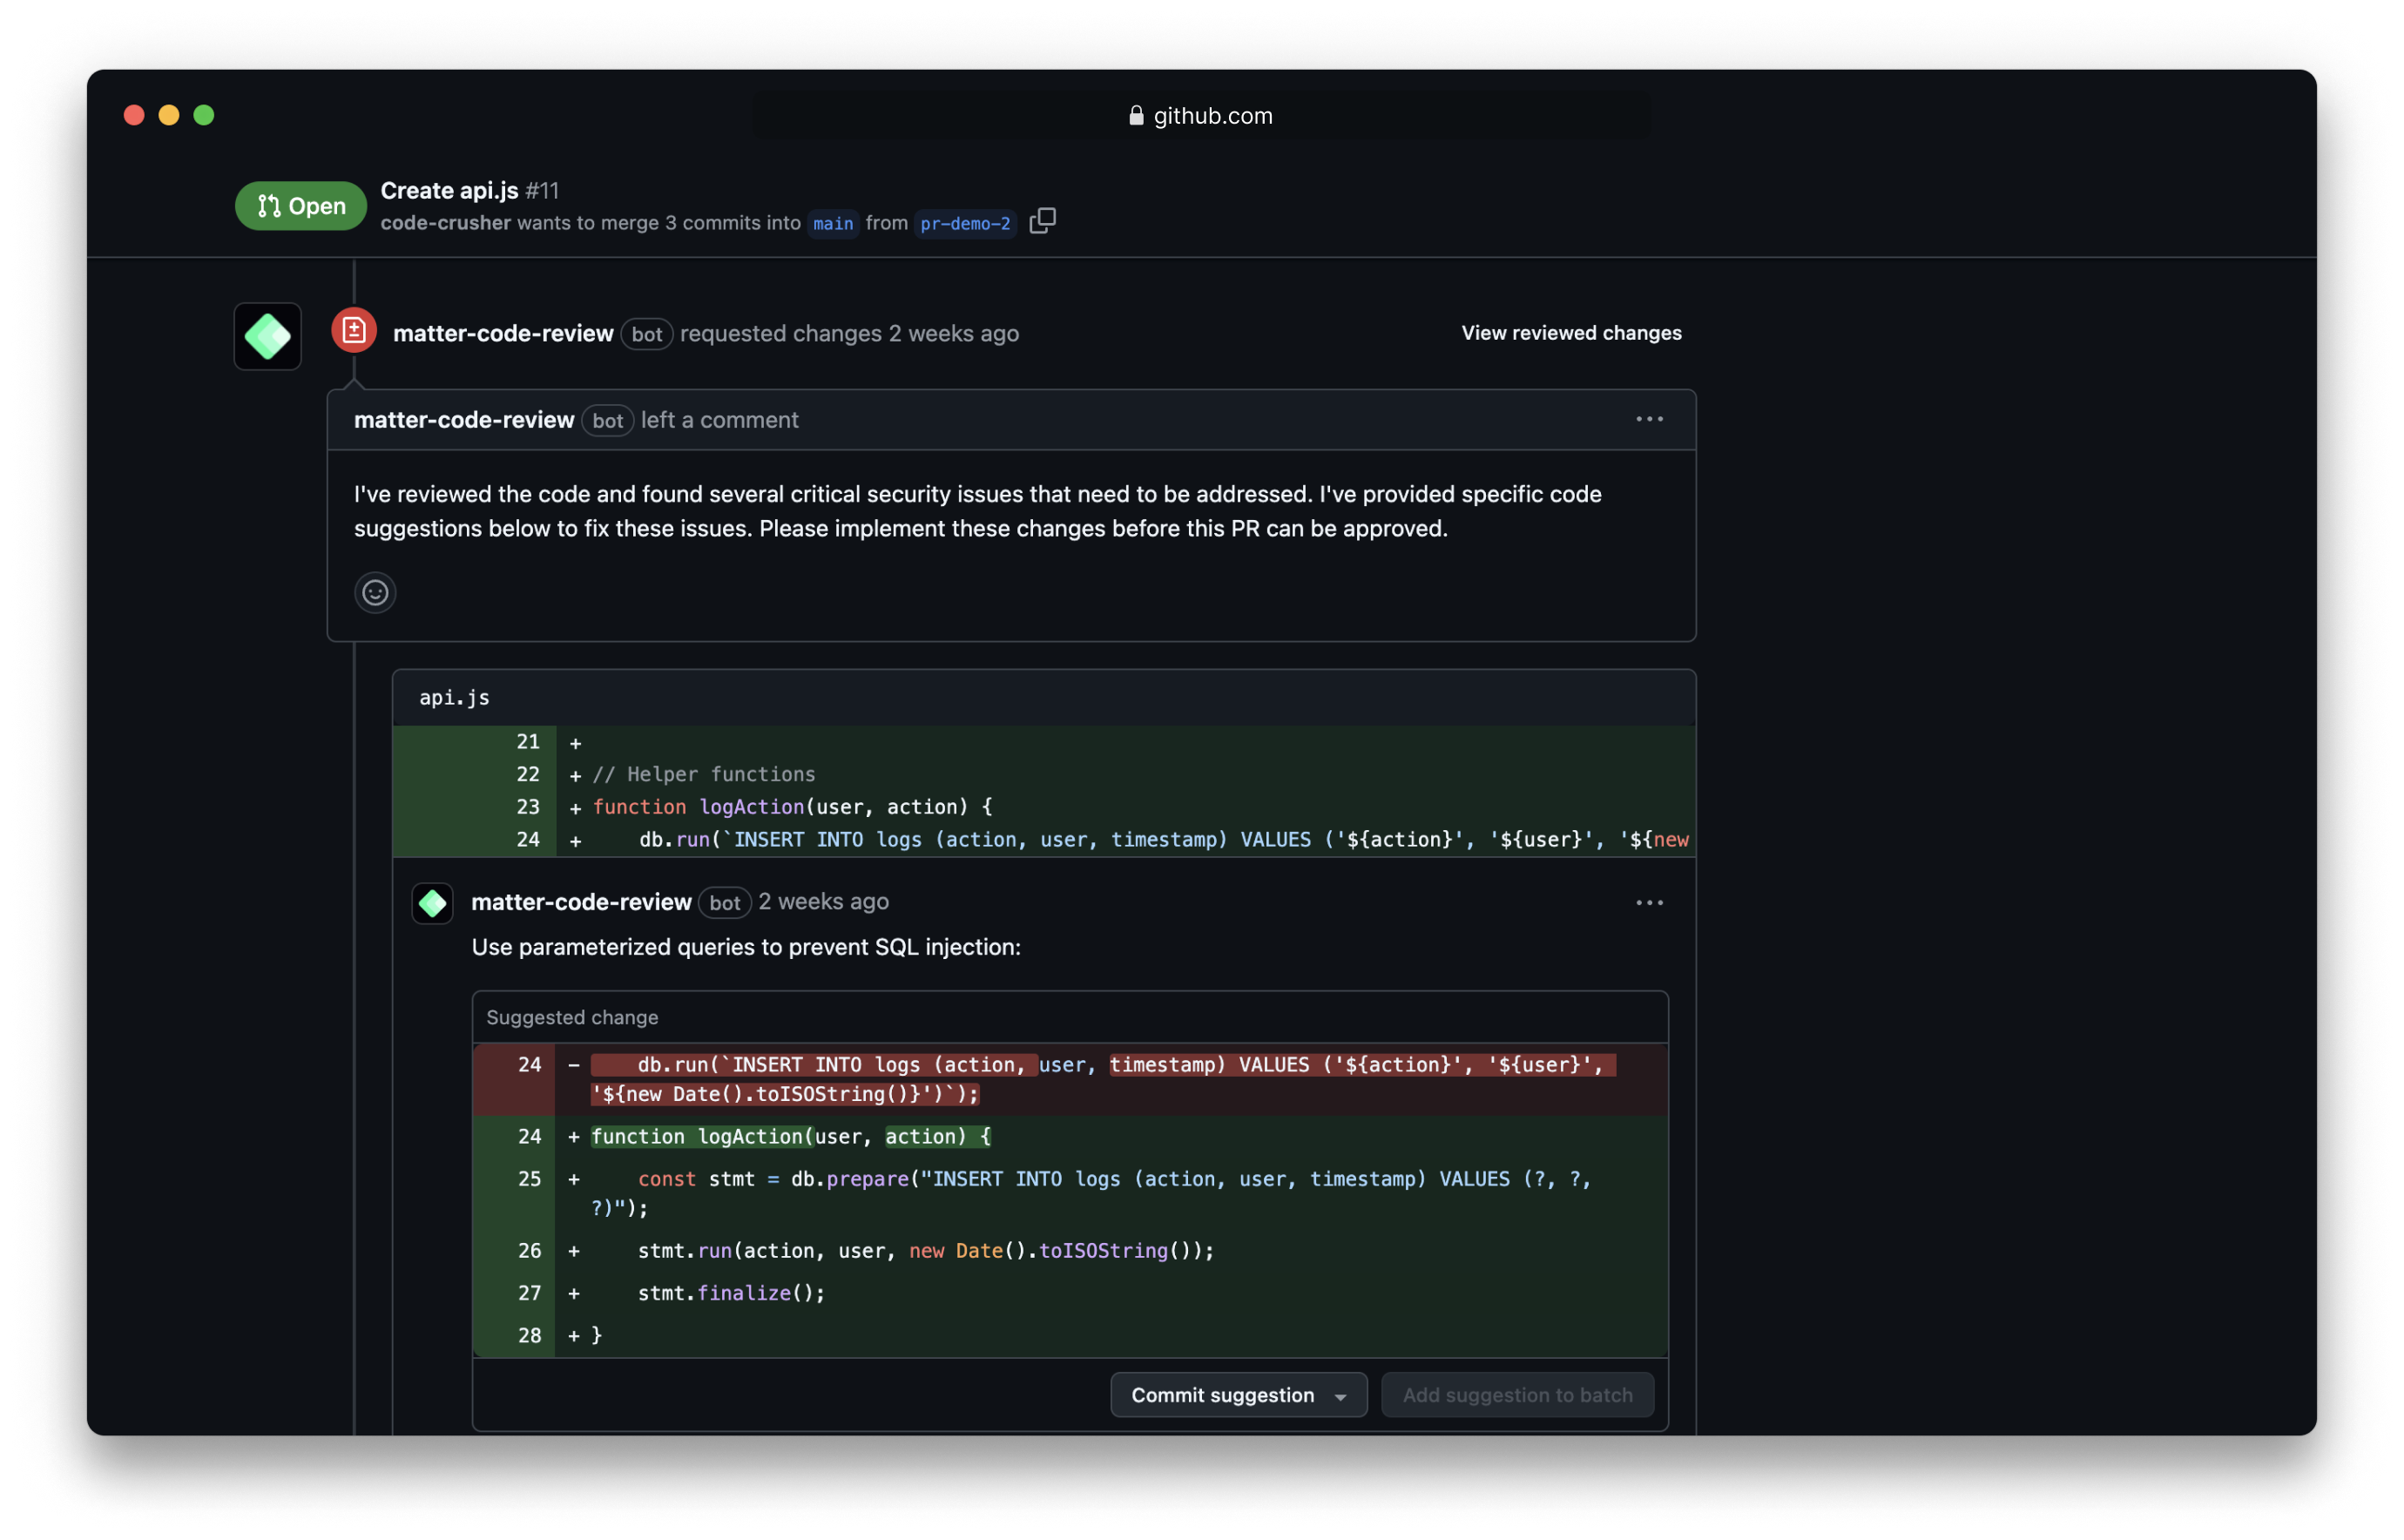Screen dimensions: 2404x1540
Task: Open the main branch link
Action: [x=833, y=223]
